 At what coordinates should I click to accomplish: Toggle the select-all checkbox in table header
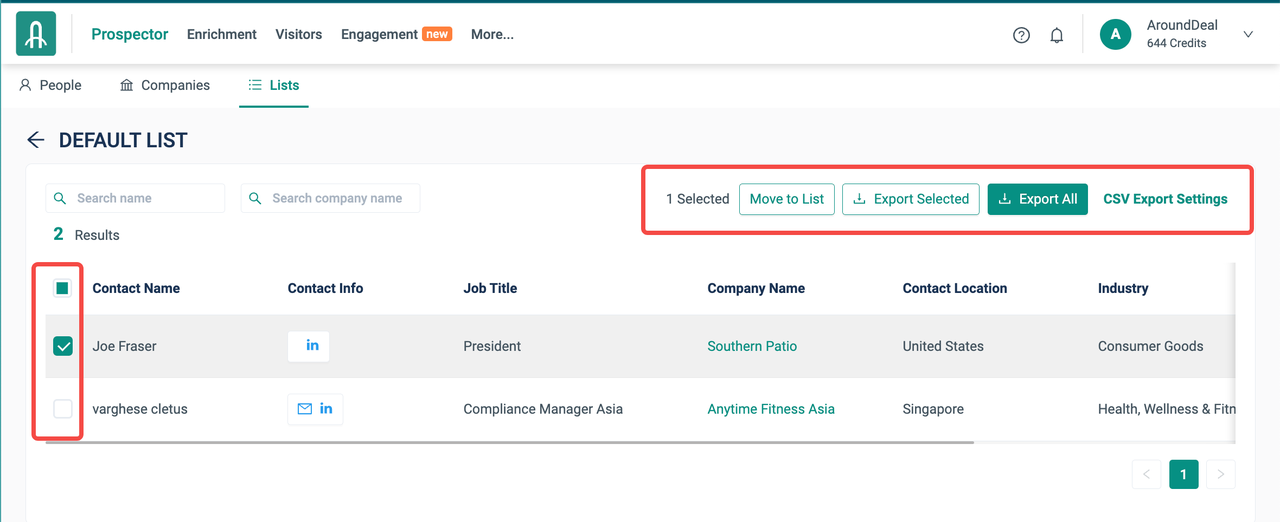[x=63, y=288]
